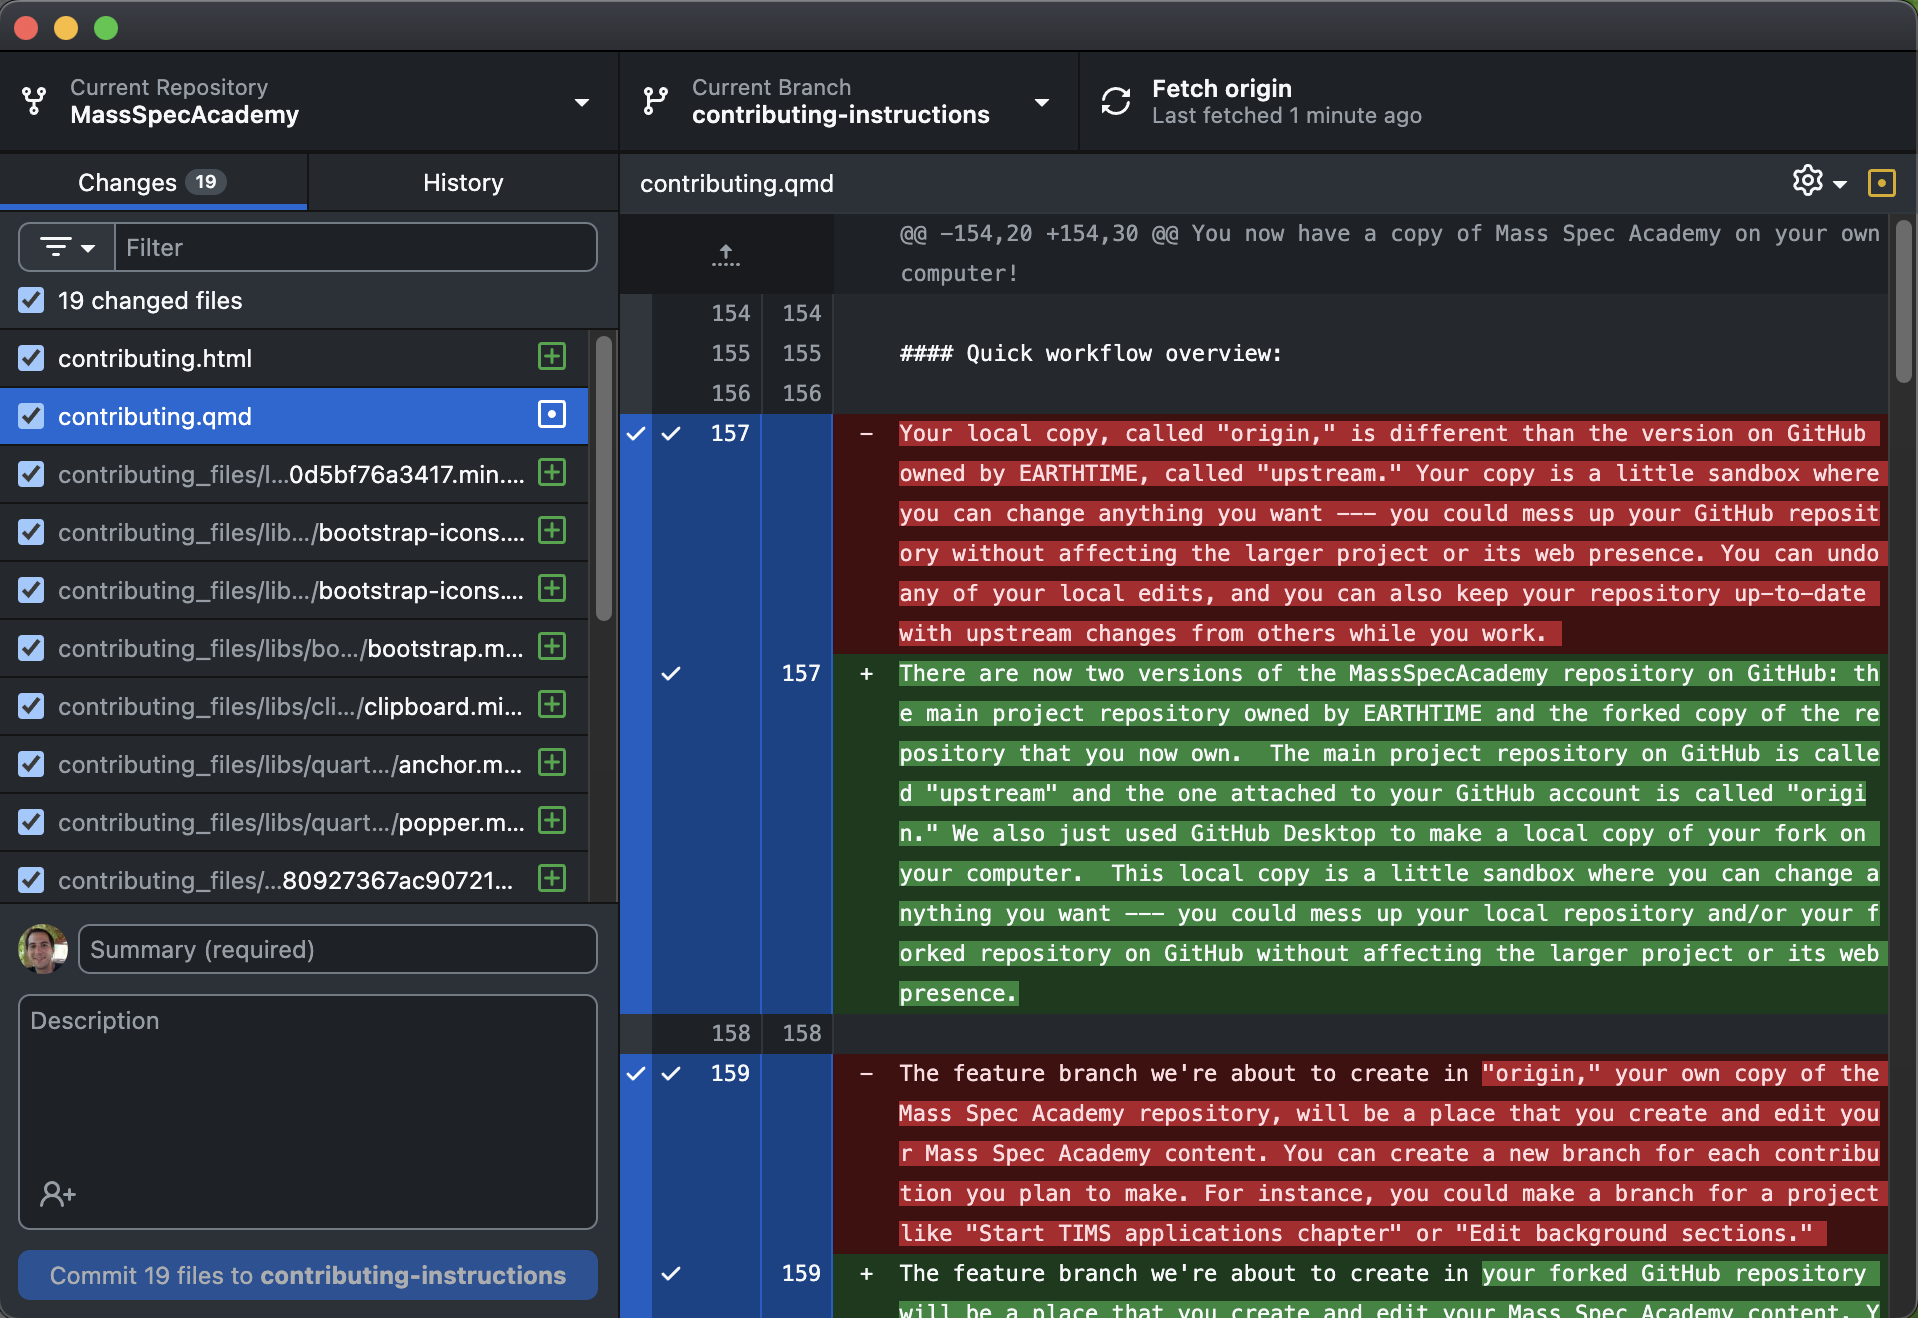Click the changed files list scrollbar
This screenshot has height=1318, width=1918.
[x=603, y=478]
